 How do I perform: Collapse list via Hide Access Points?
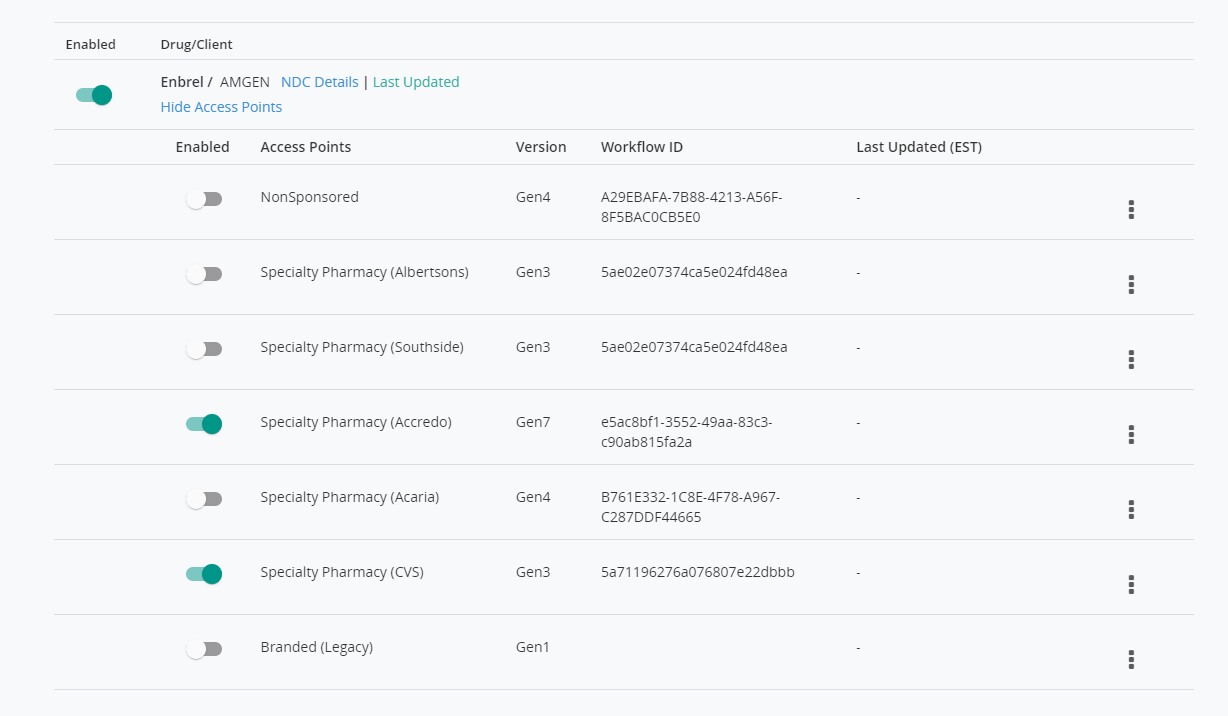tap(221, 107)
